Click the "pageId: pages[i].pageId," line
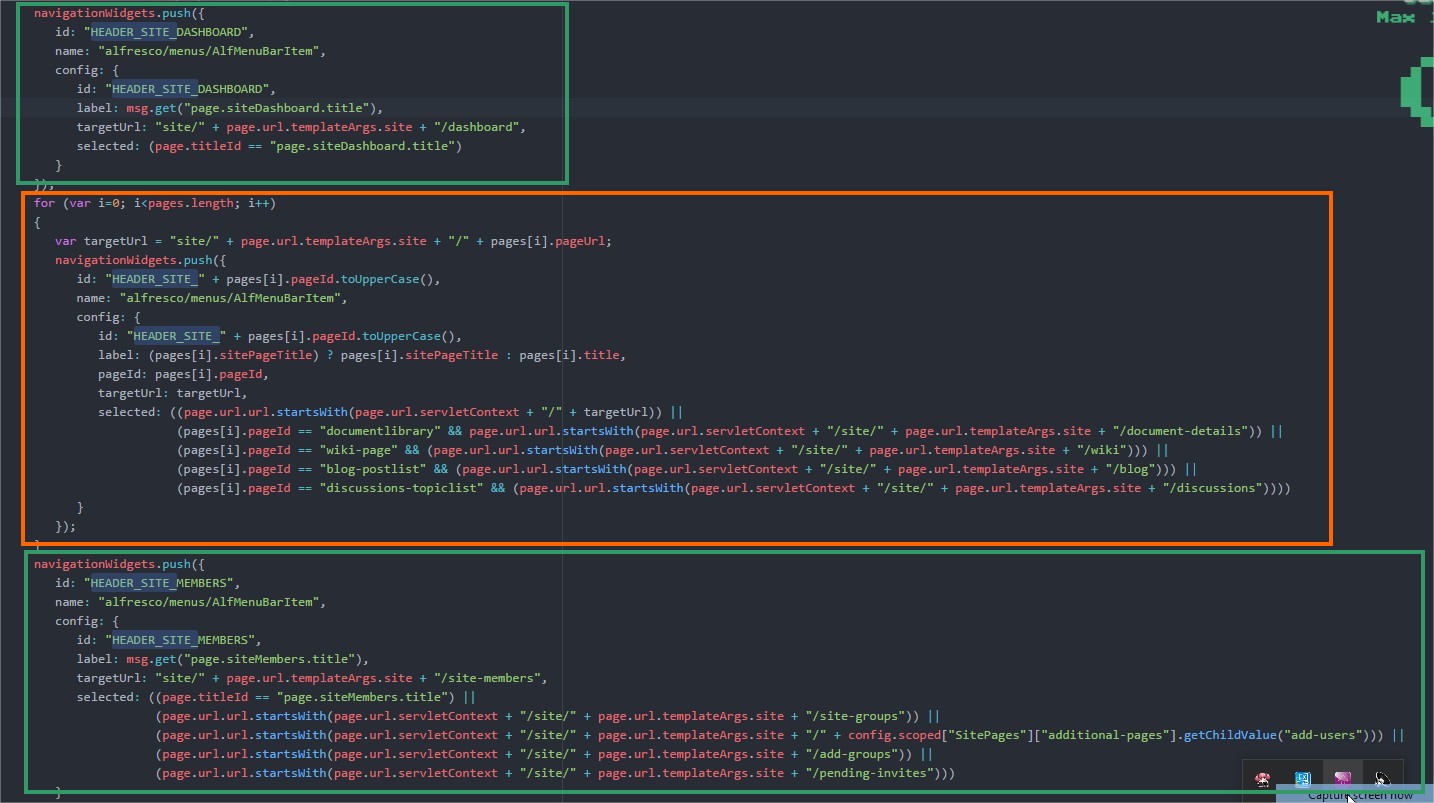The image size is (1434, 803). (183, 374)
